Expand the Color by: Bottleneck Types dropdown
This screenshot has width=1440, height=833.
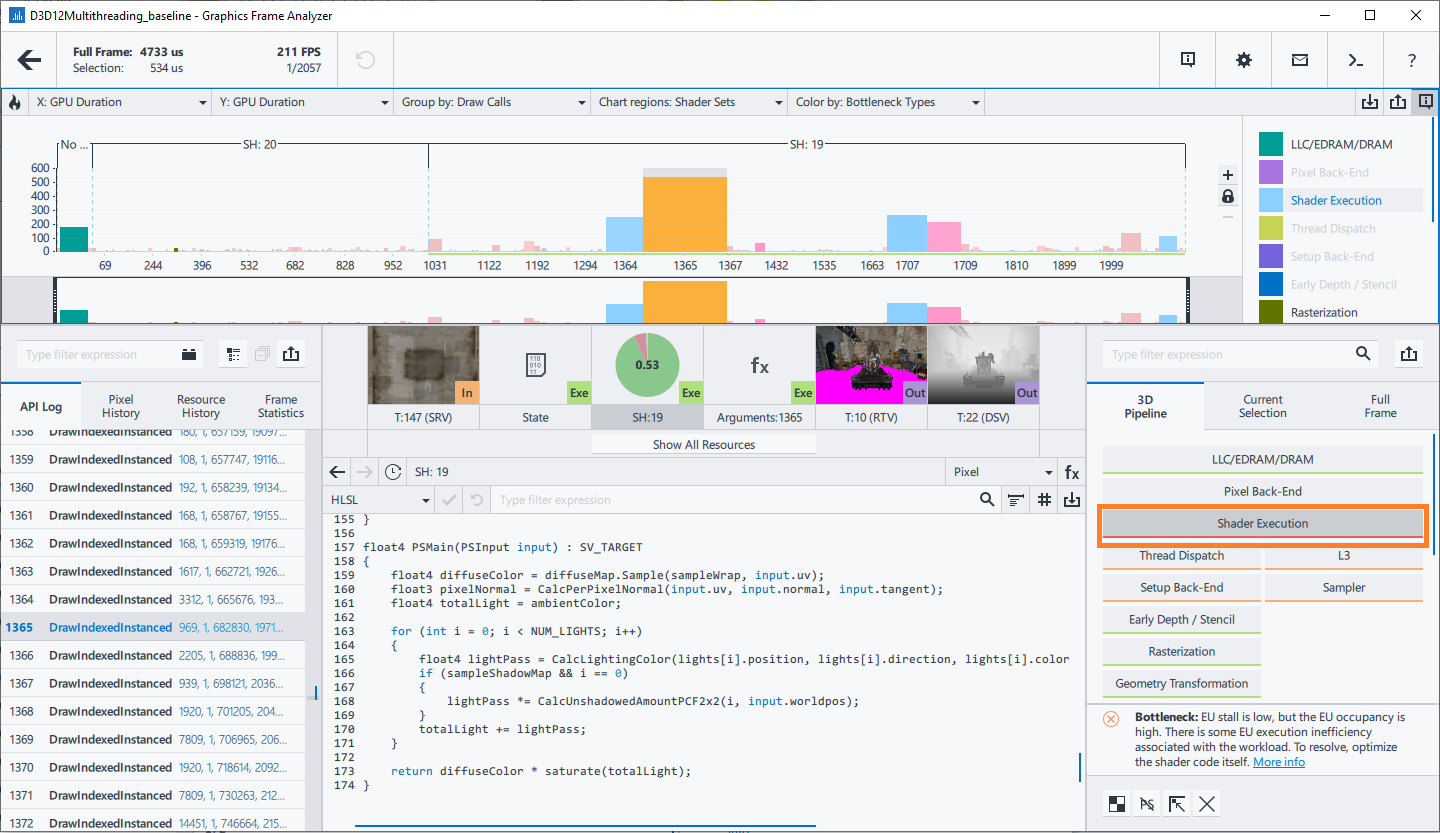[x=887, y=102]
